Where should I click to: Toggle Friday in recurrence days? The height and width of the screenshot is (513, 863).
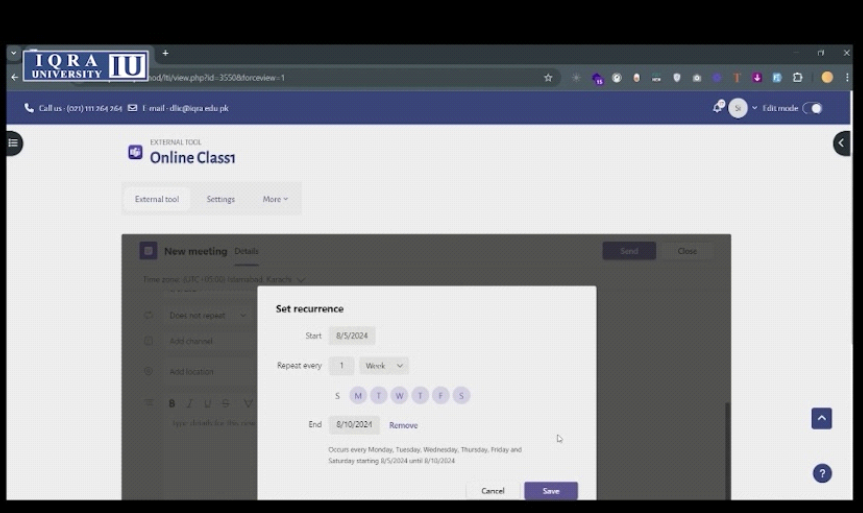coord(440,396)
